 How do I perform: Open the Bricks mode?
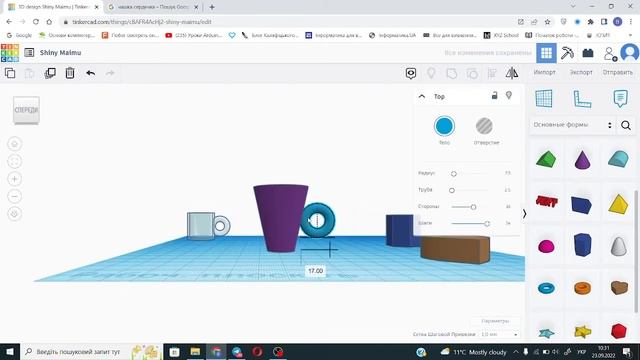coord(588,53)
